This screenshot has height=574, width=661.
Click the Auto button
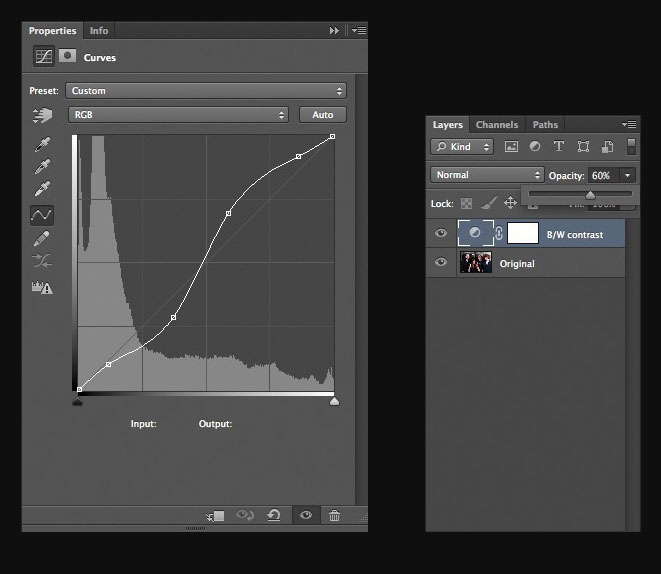(x=323, y=115)
